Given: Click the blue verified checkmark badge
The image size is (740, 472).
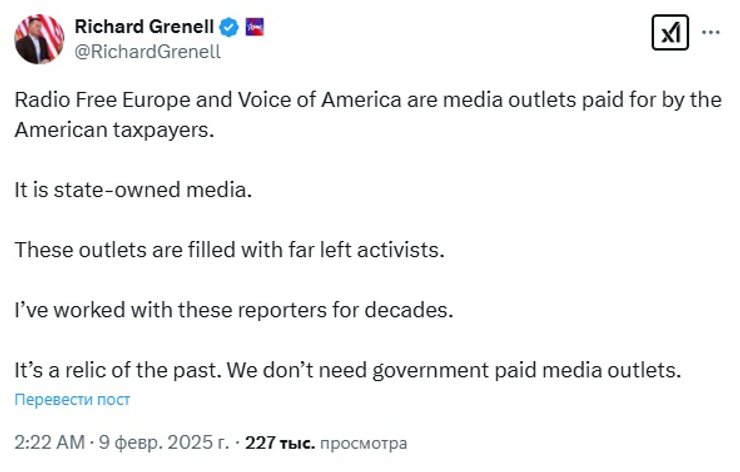Looking at the screenshot, I should [230, 27].
